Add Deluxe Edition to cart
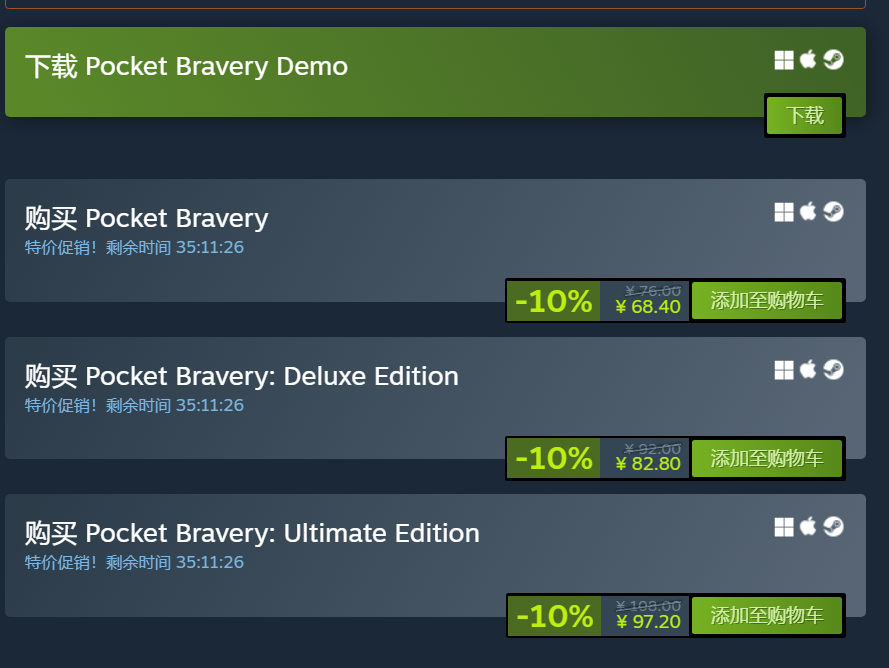 point(767,458)
